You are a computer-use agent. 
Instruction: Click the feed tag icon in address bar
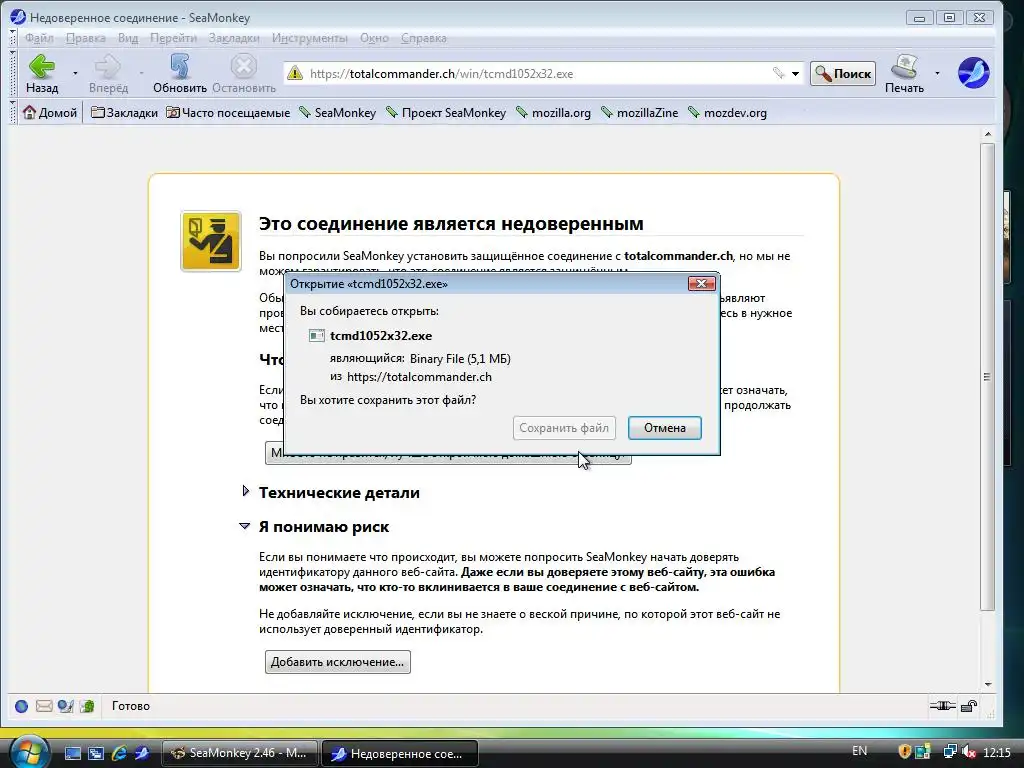tap(778, 73)
